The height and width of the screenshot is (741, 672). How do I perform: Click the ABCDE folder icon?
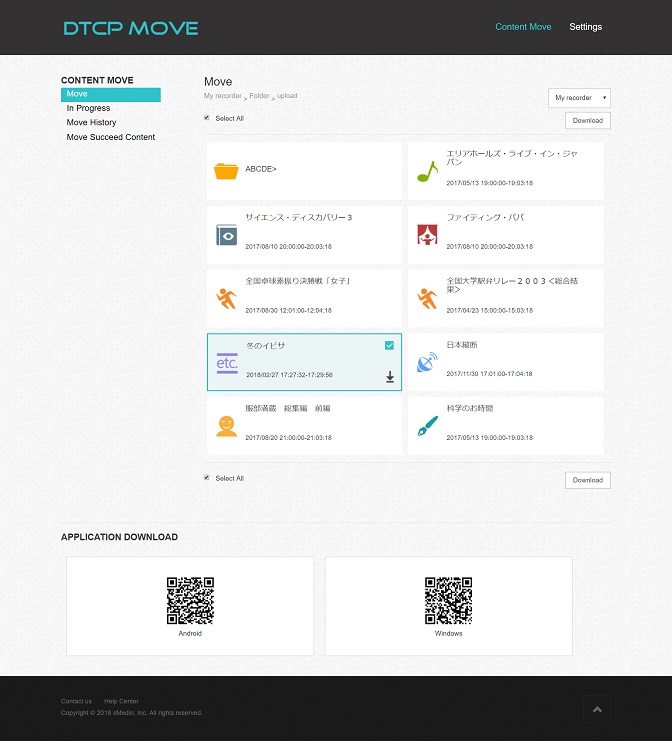[226, 171]
